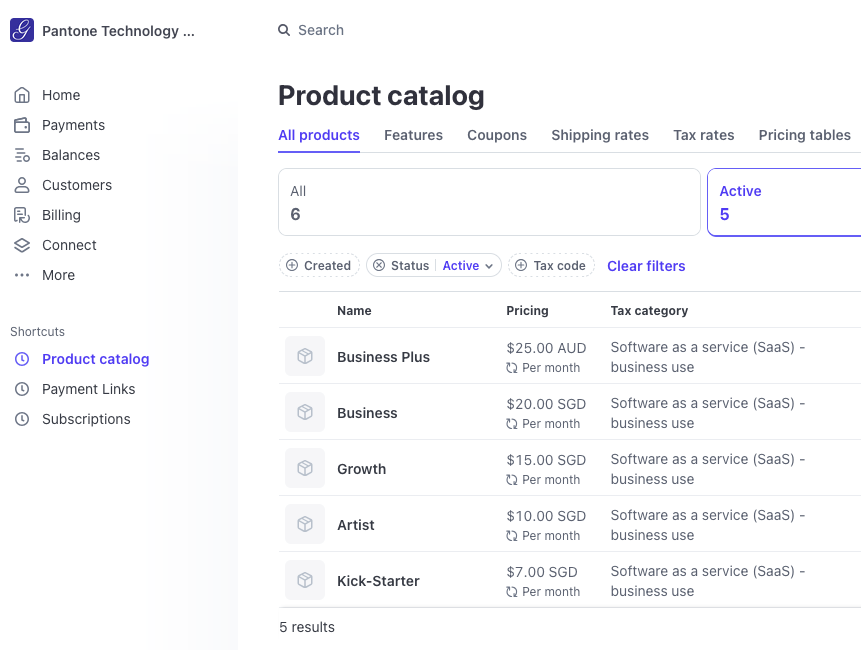Viewport: 861px width, 650px height.
Task: Open Connect using its stacked-layers icon
Action: 20,245
